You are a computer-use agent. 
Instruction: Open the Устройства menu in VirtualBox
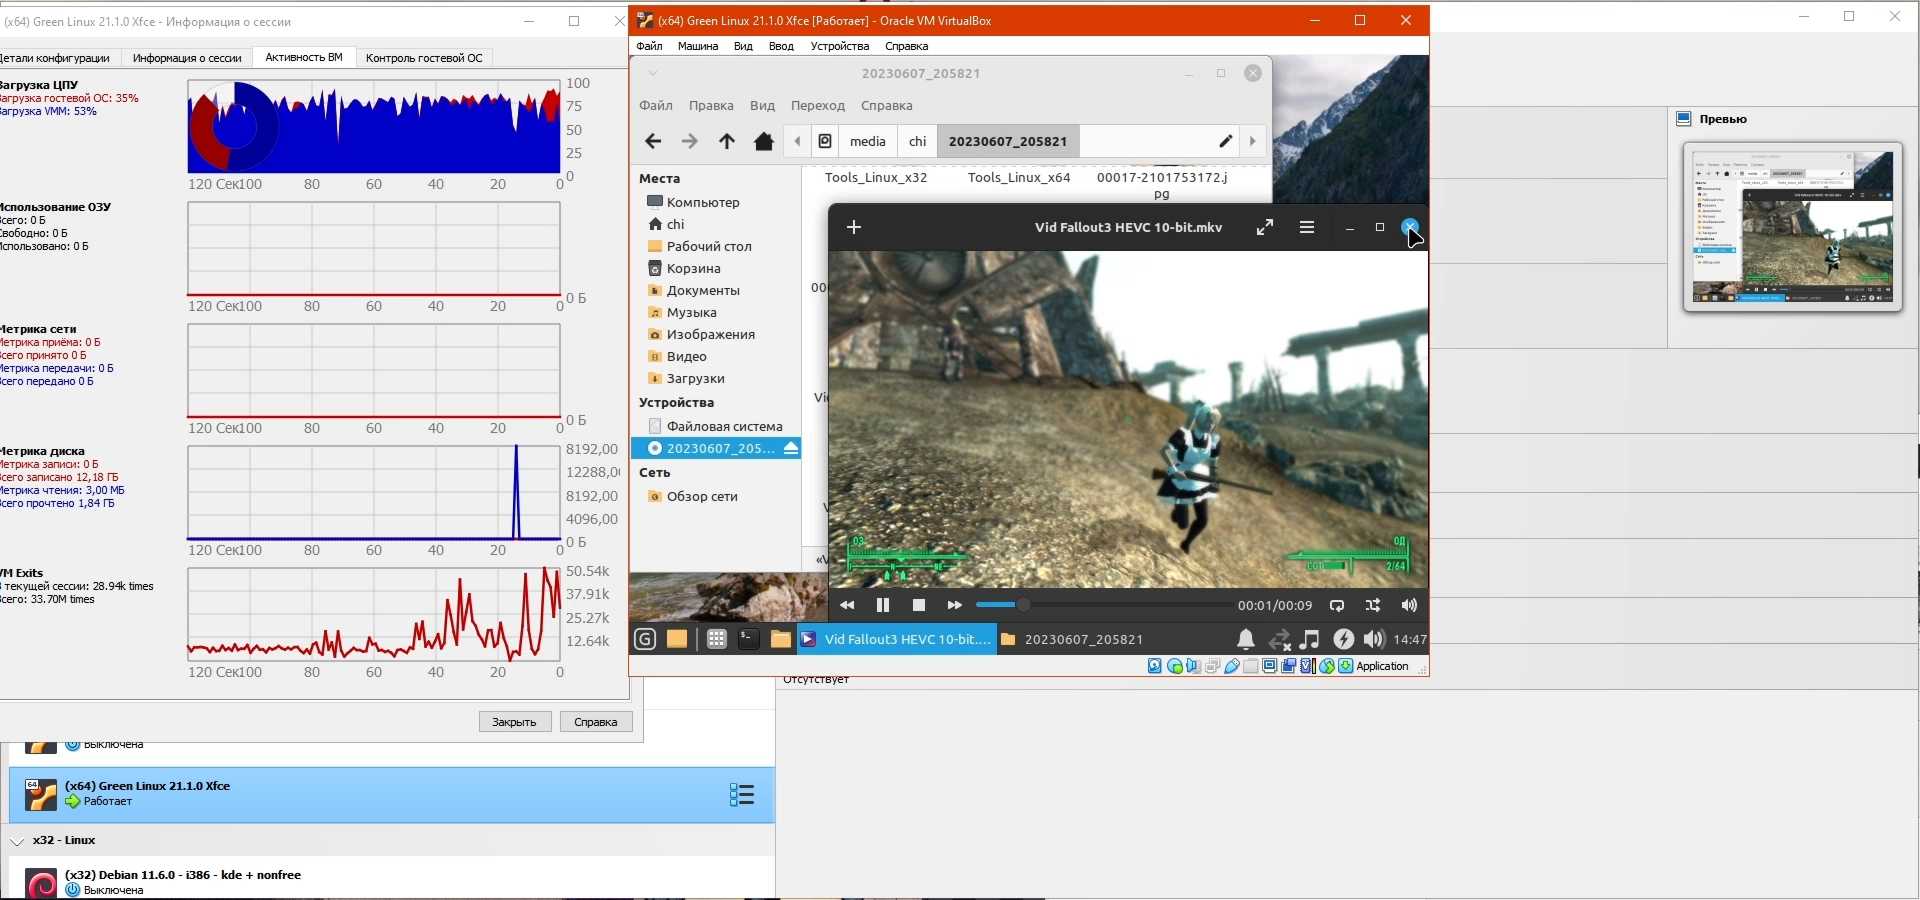coord(839,46)
